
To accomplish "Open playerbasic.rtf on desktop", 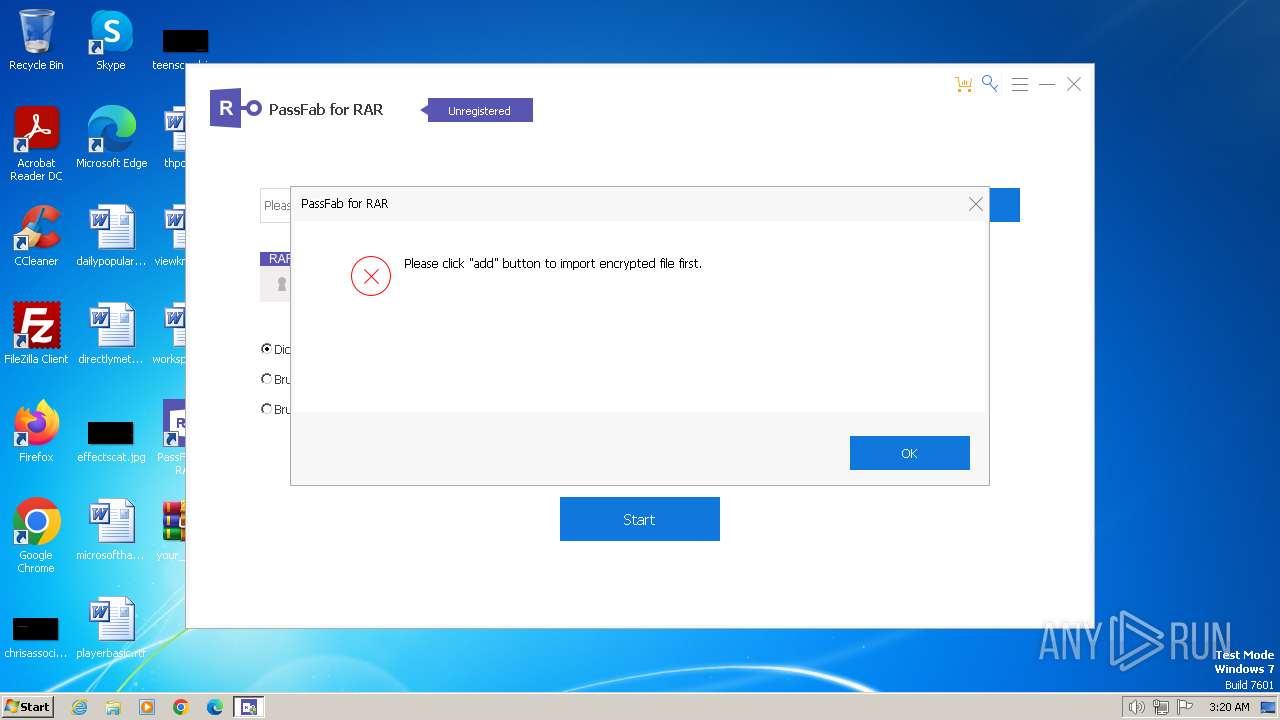I will click(111, 628).
